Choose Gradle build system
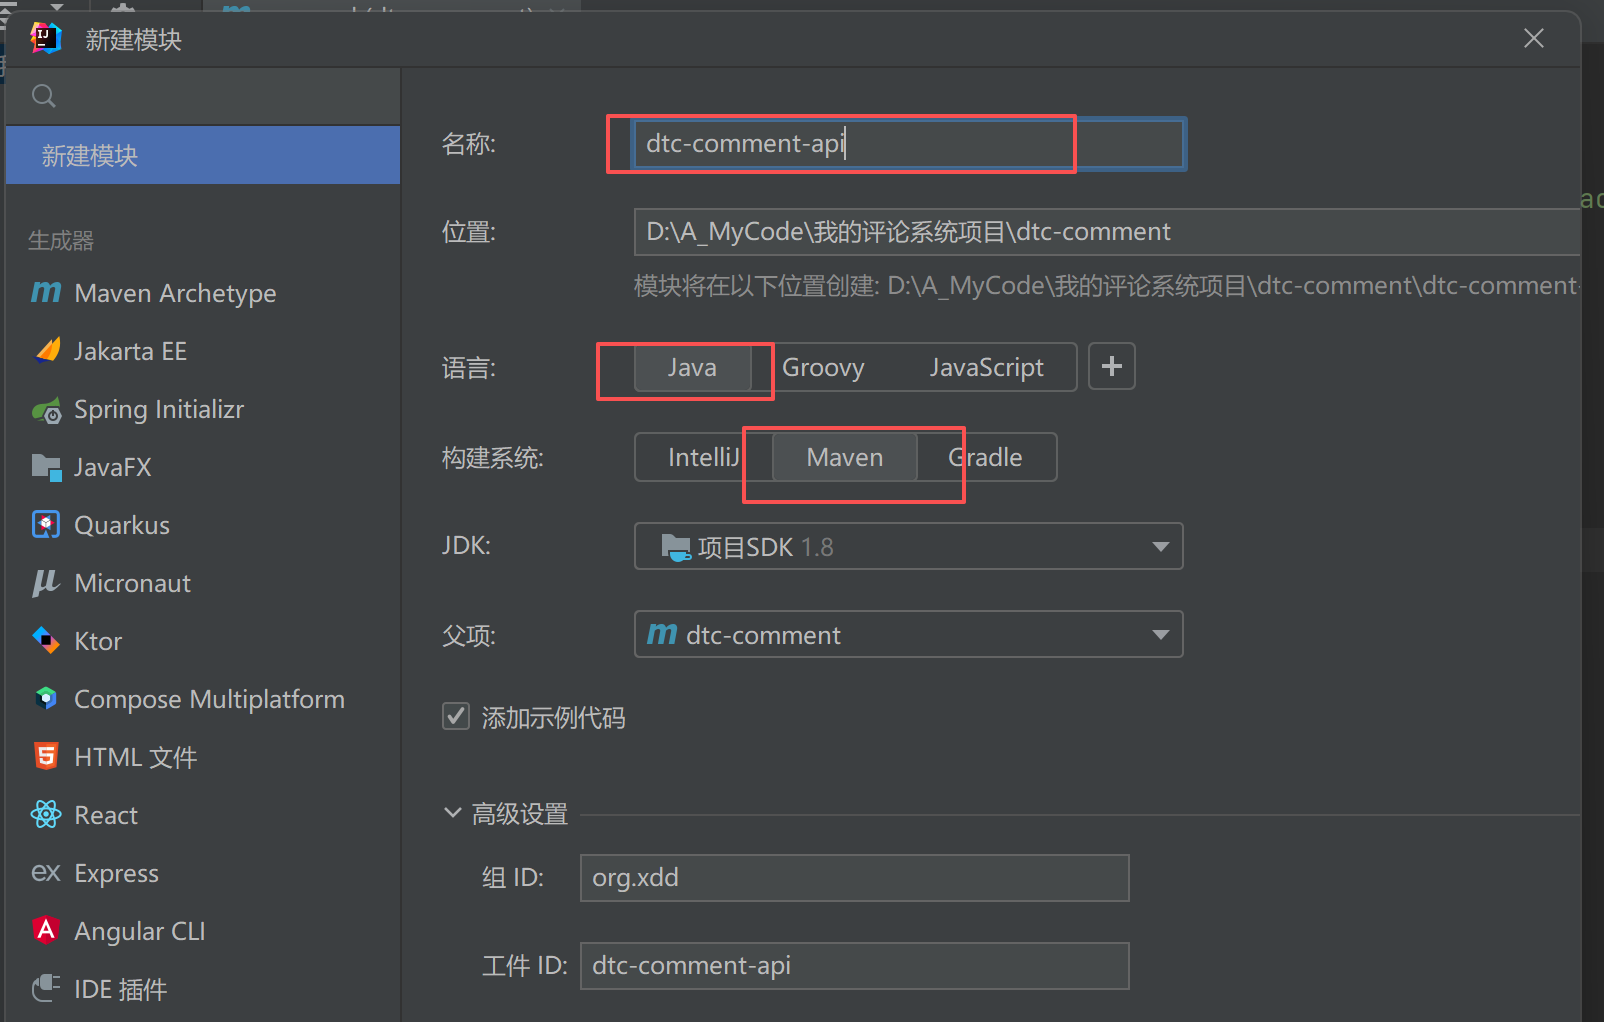 tap(985, 457)
